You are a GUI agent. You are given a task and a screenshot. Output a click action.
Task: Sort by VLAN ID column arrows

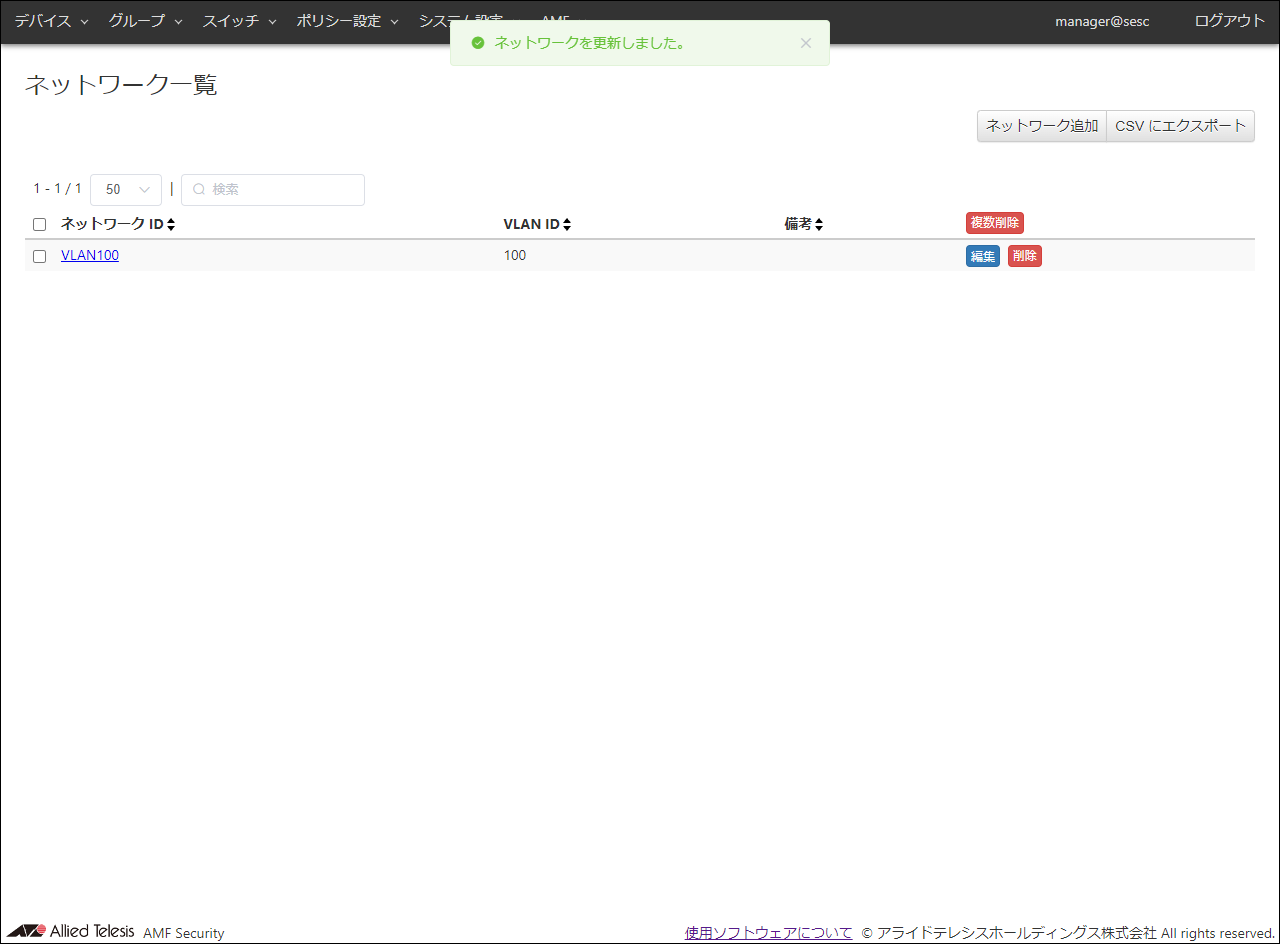point(567,225)
